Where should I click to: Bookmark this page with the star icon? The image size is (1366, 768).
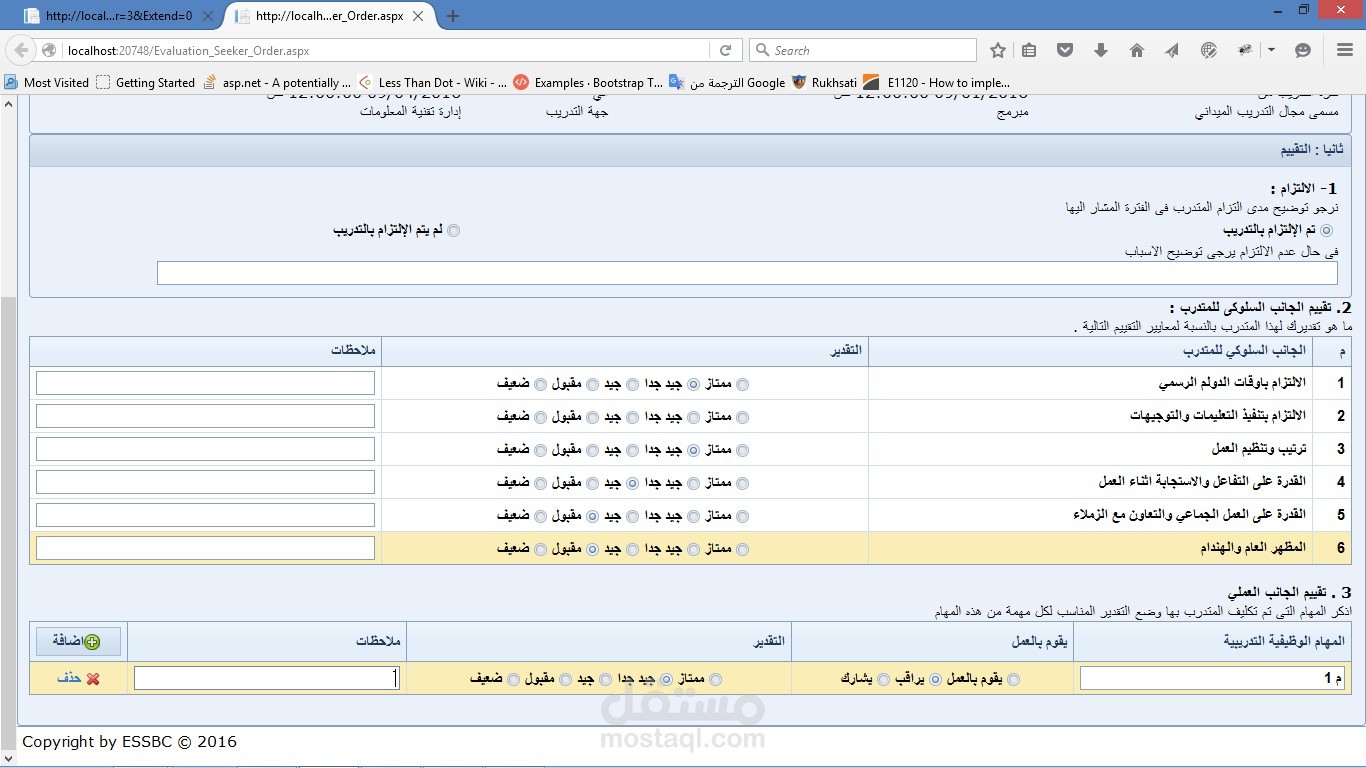pyautogui.click(x=997, y=50)
